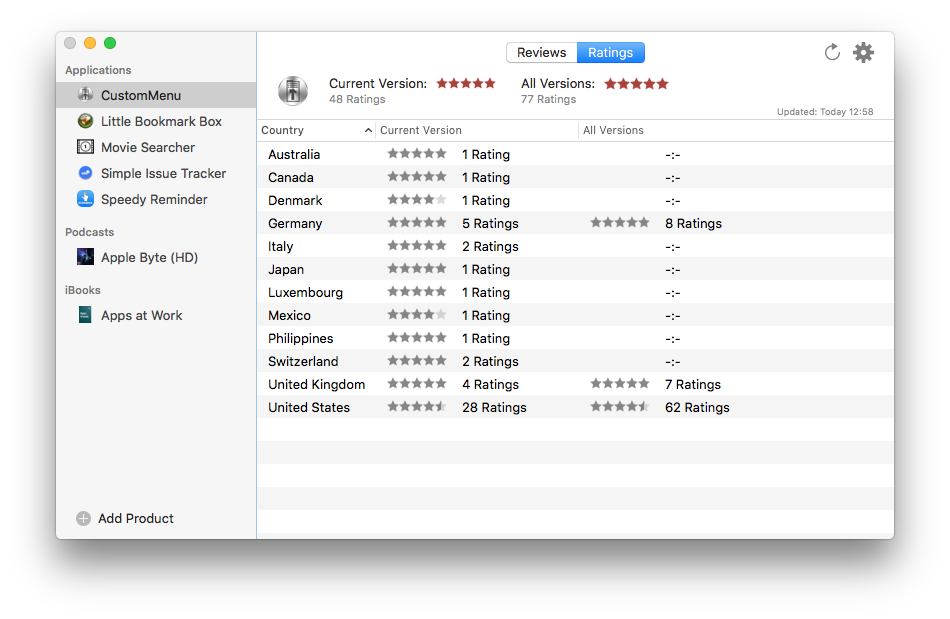Viewport: 950px width, 619px height.
Task: Zoom the window with green button
Action: (110, 43)
